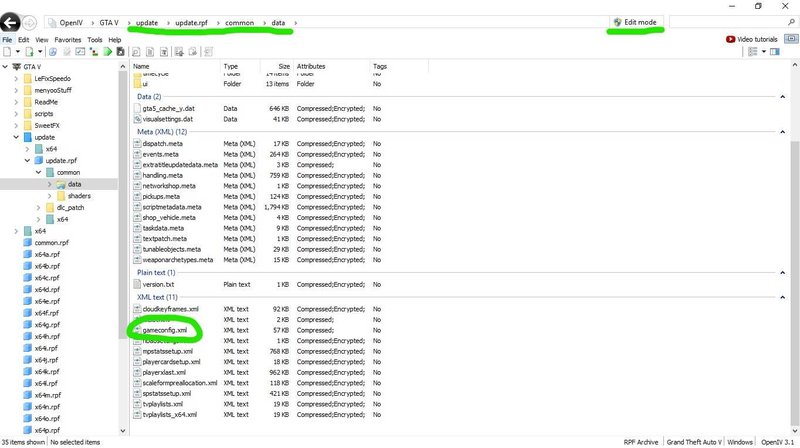
Task: Click the search input field
Action: click(x=729, y=22)
